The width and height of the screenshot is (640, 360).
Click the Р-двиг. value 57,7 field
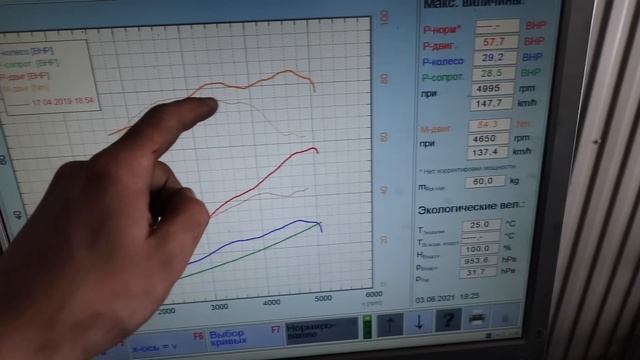coord(496,42)
